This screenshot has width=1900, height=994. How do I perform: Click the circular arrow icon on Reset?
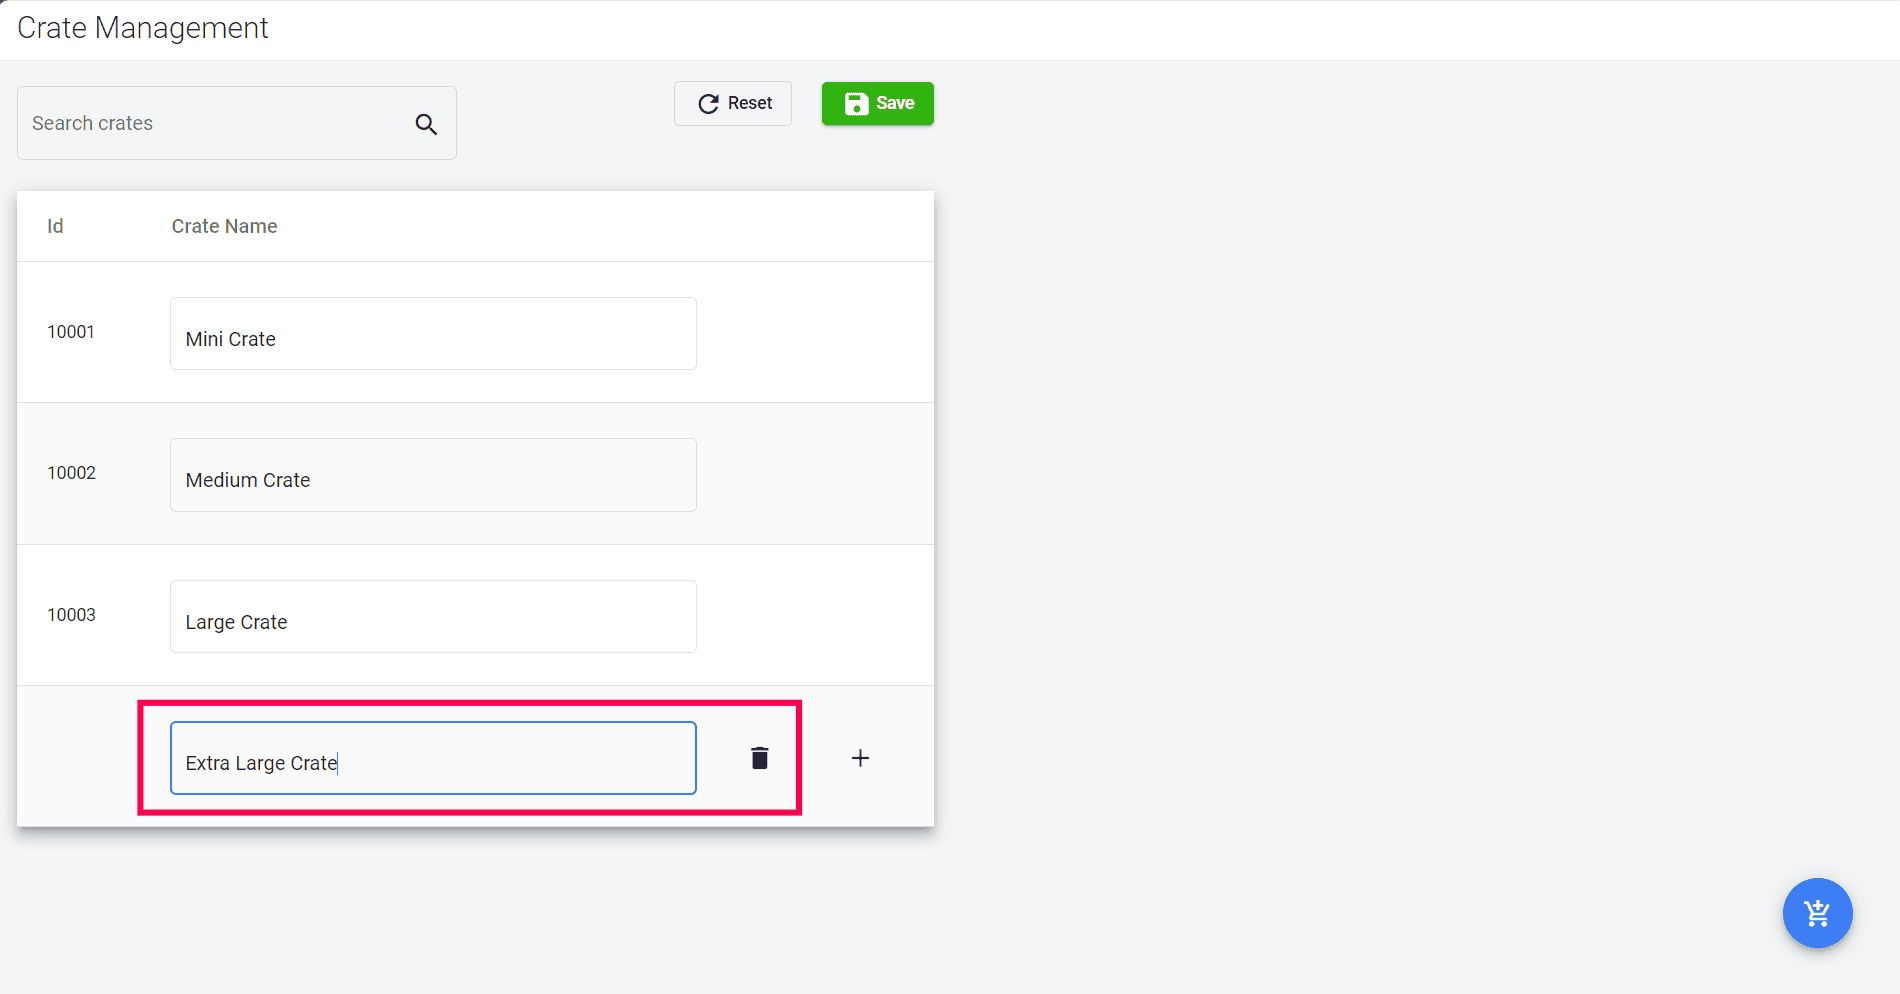tap(709, 104)
